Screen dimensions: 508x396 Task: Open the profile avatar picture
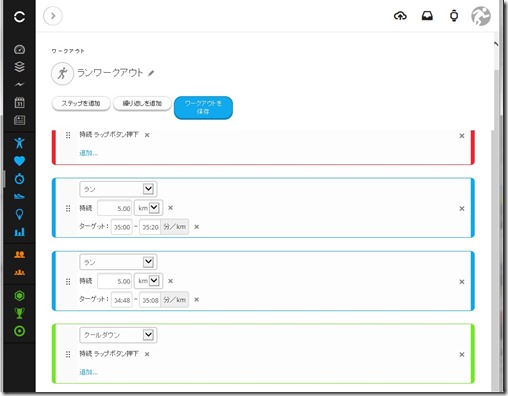point(481,16)
